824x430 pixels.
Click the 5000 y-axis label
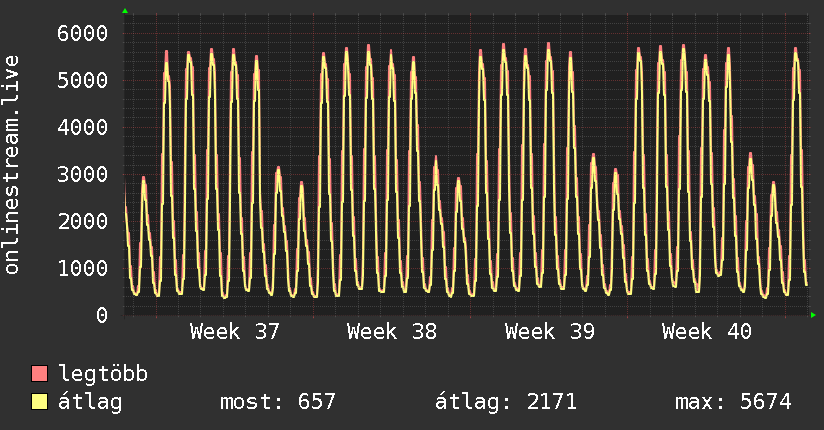point(83,80)
